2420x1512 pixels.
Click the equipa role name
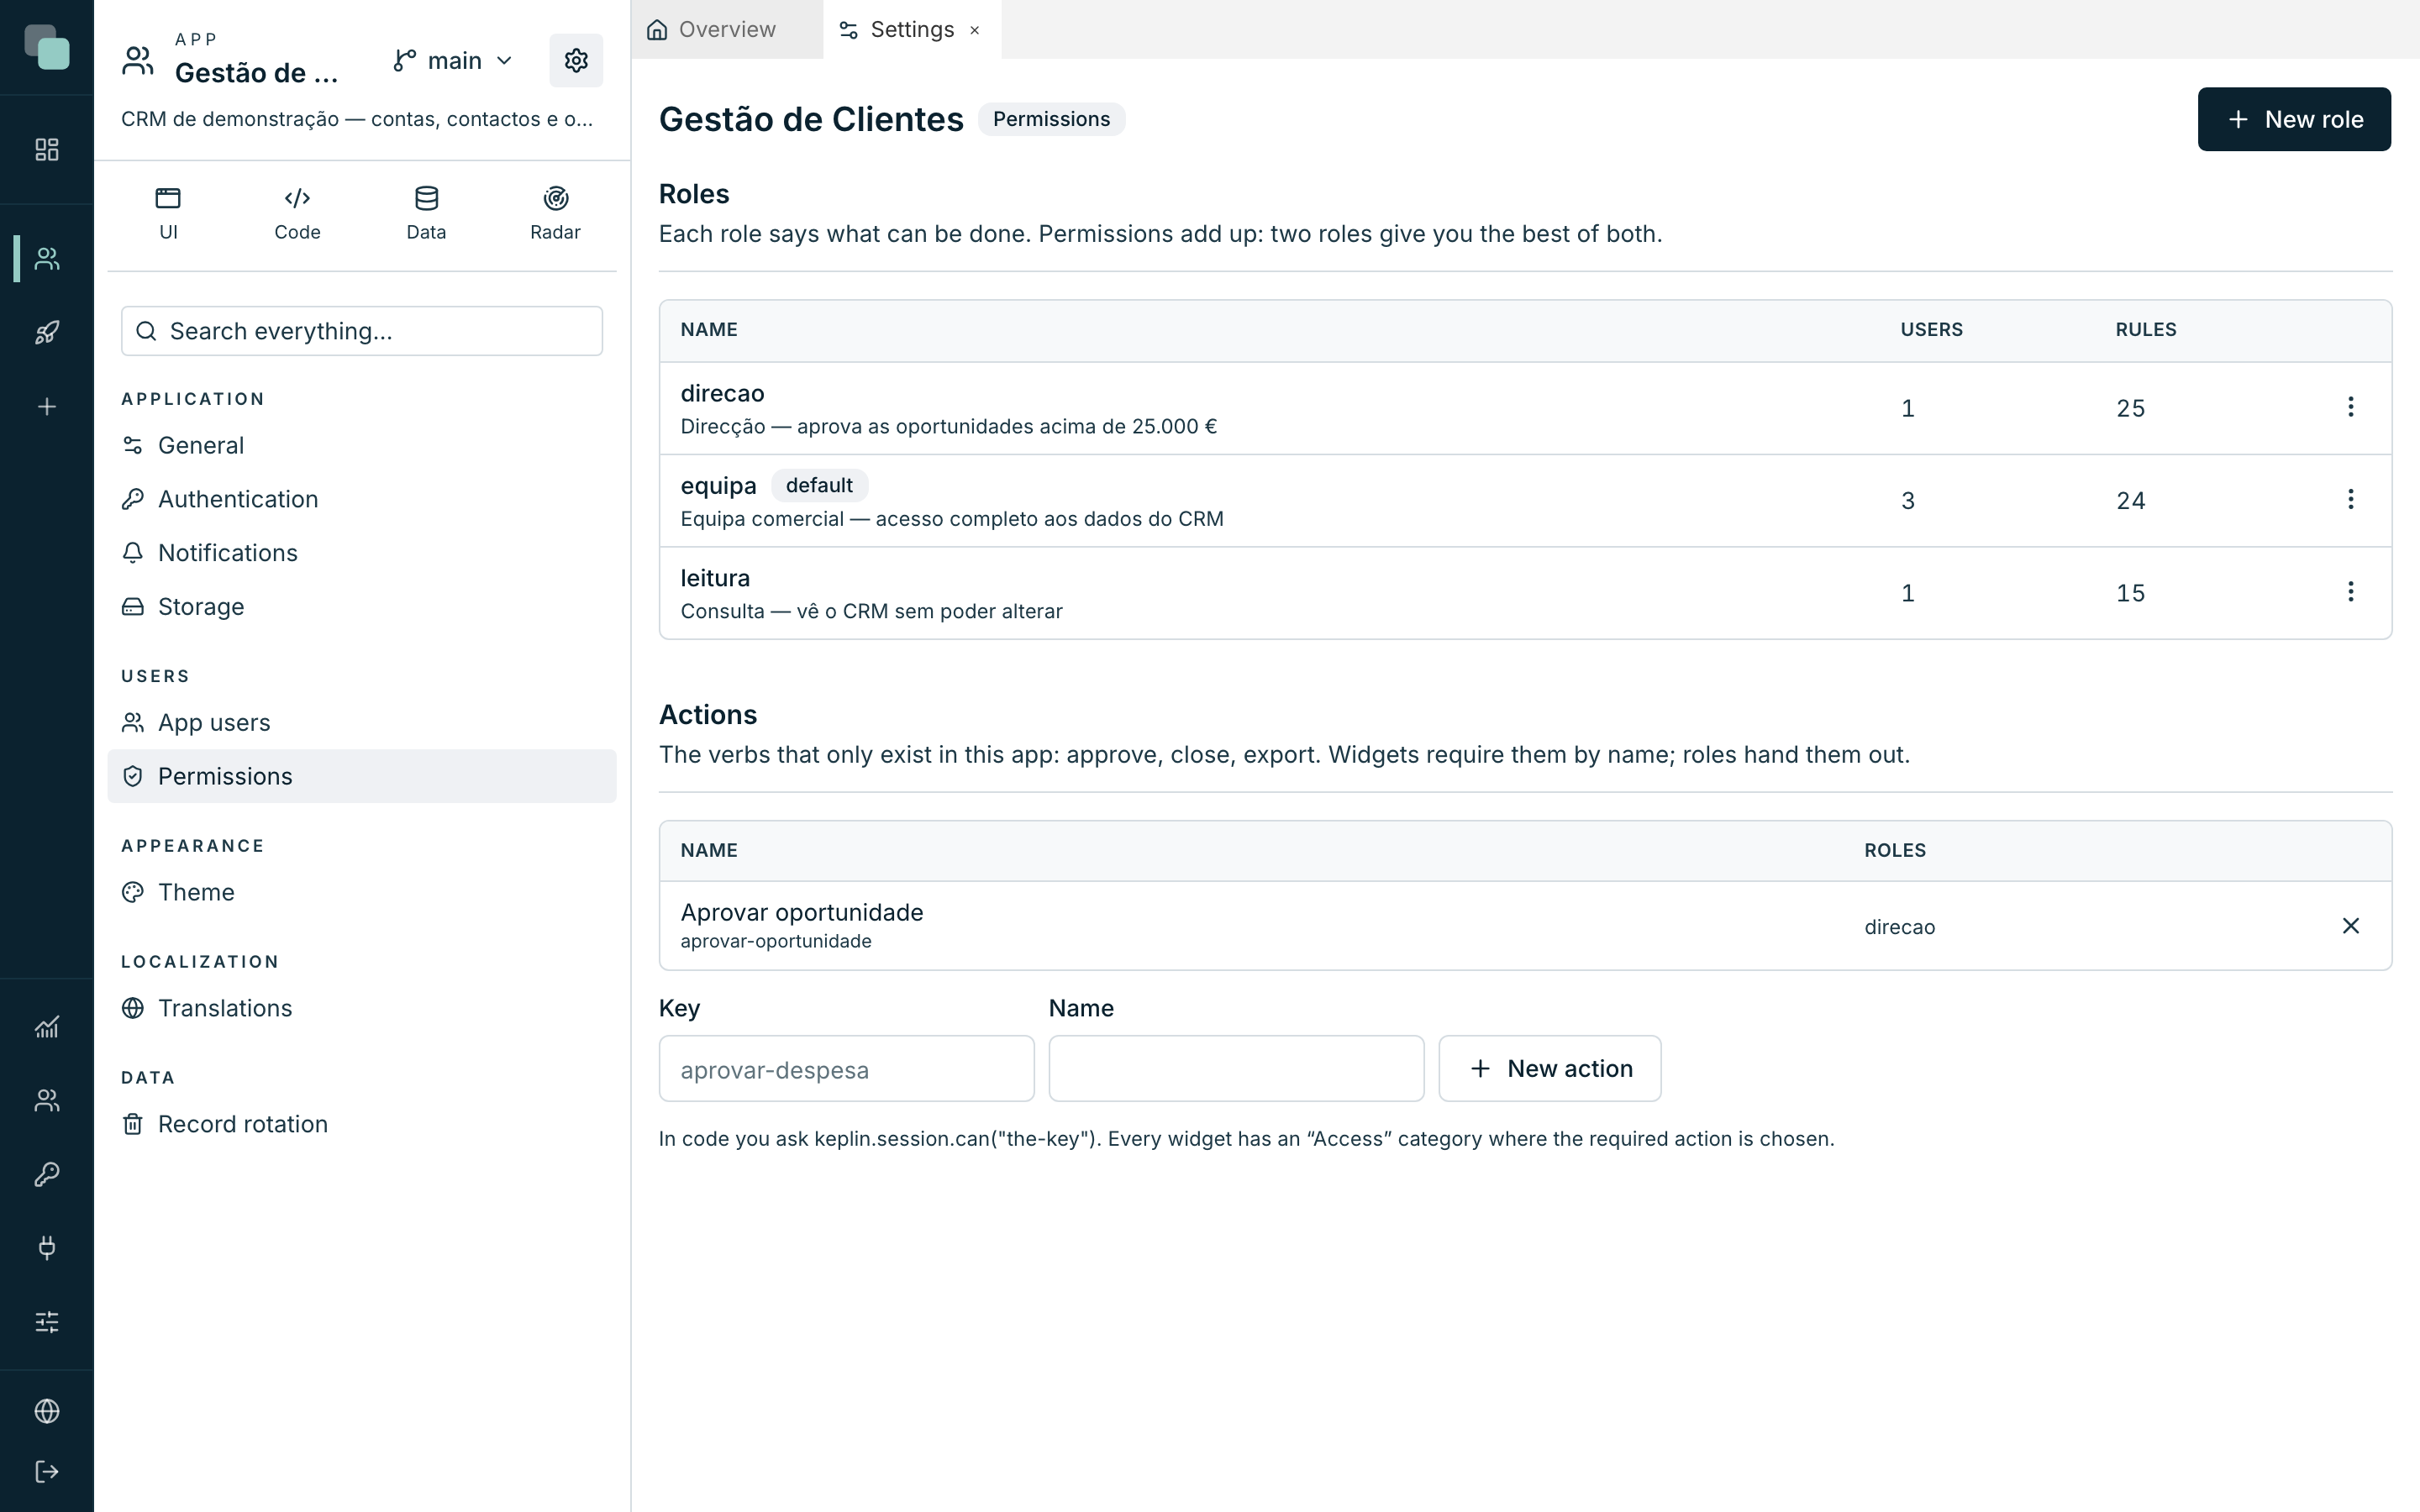click(x=718, y=486)
